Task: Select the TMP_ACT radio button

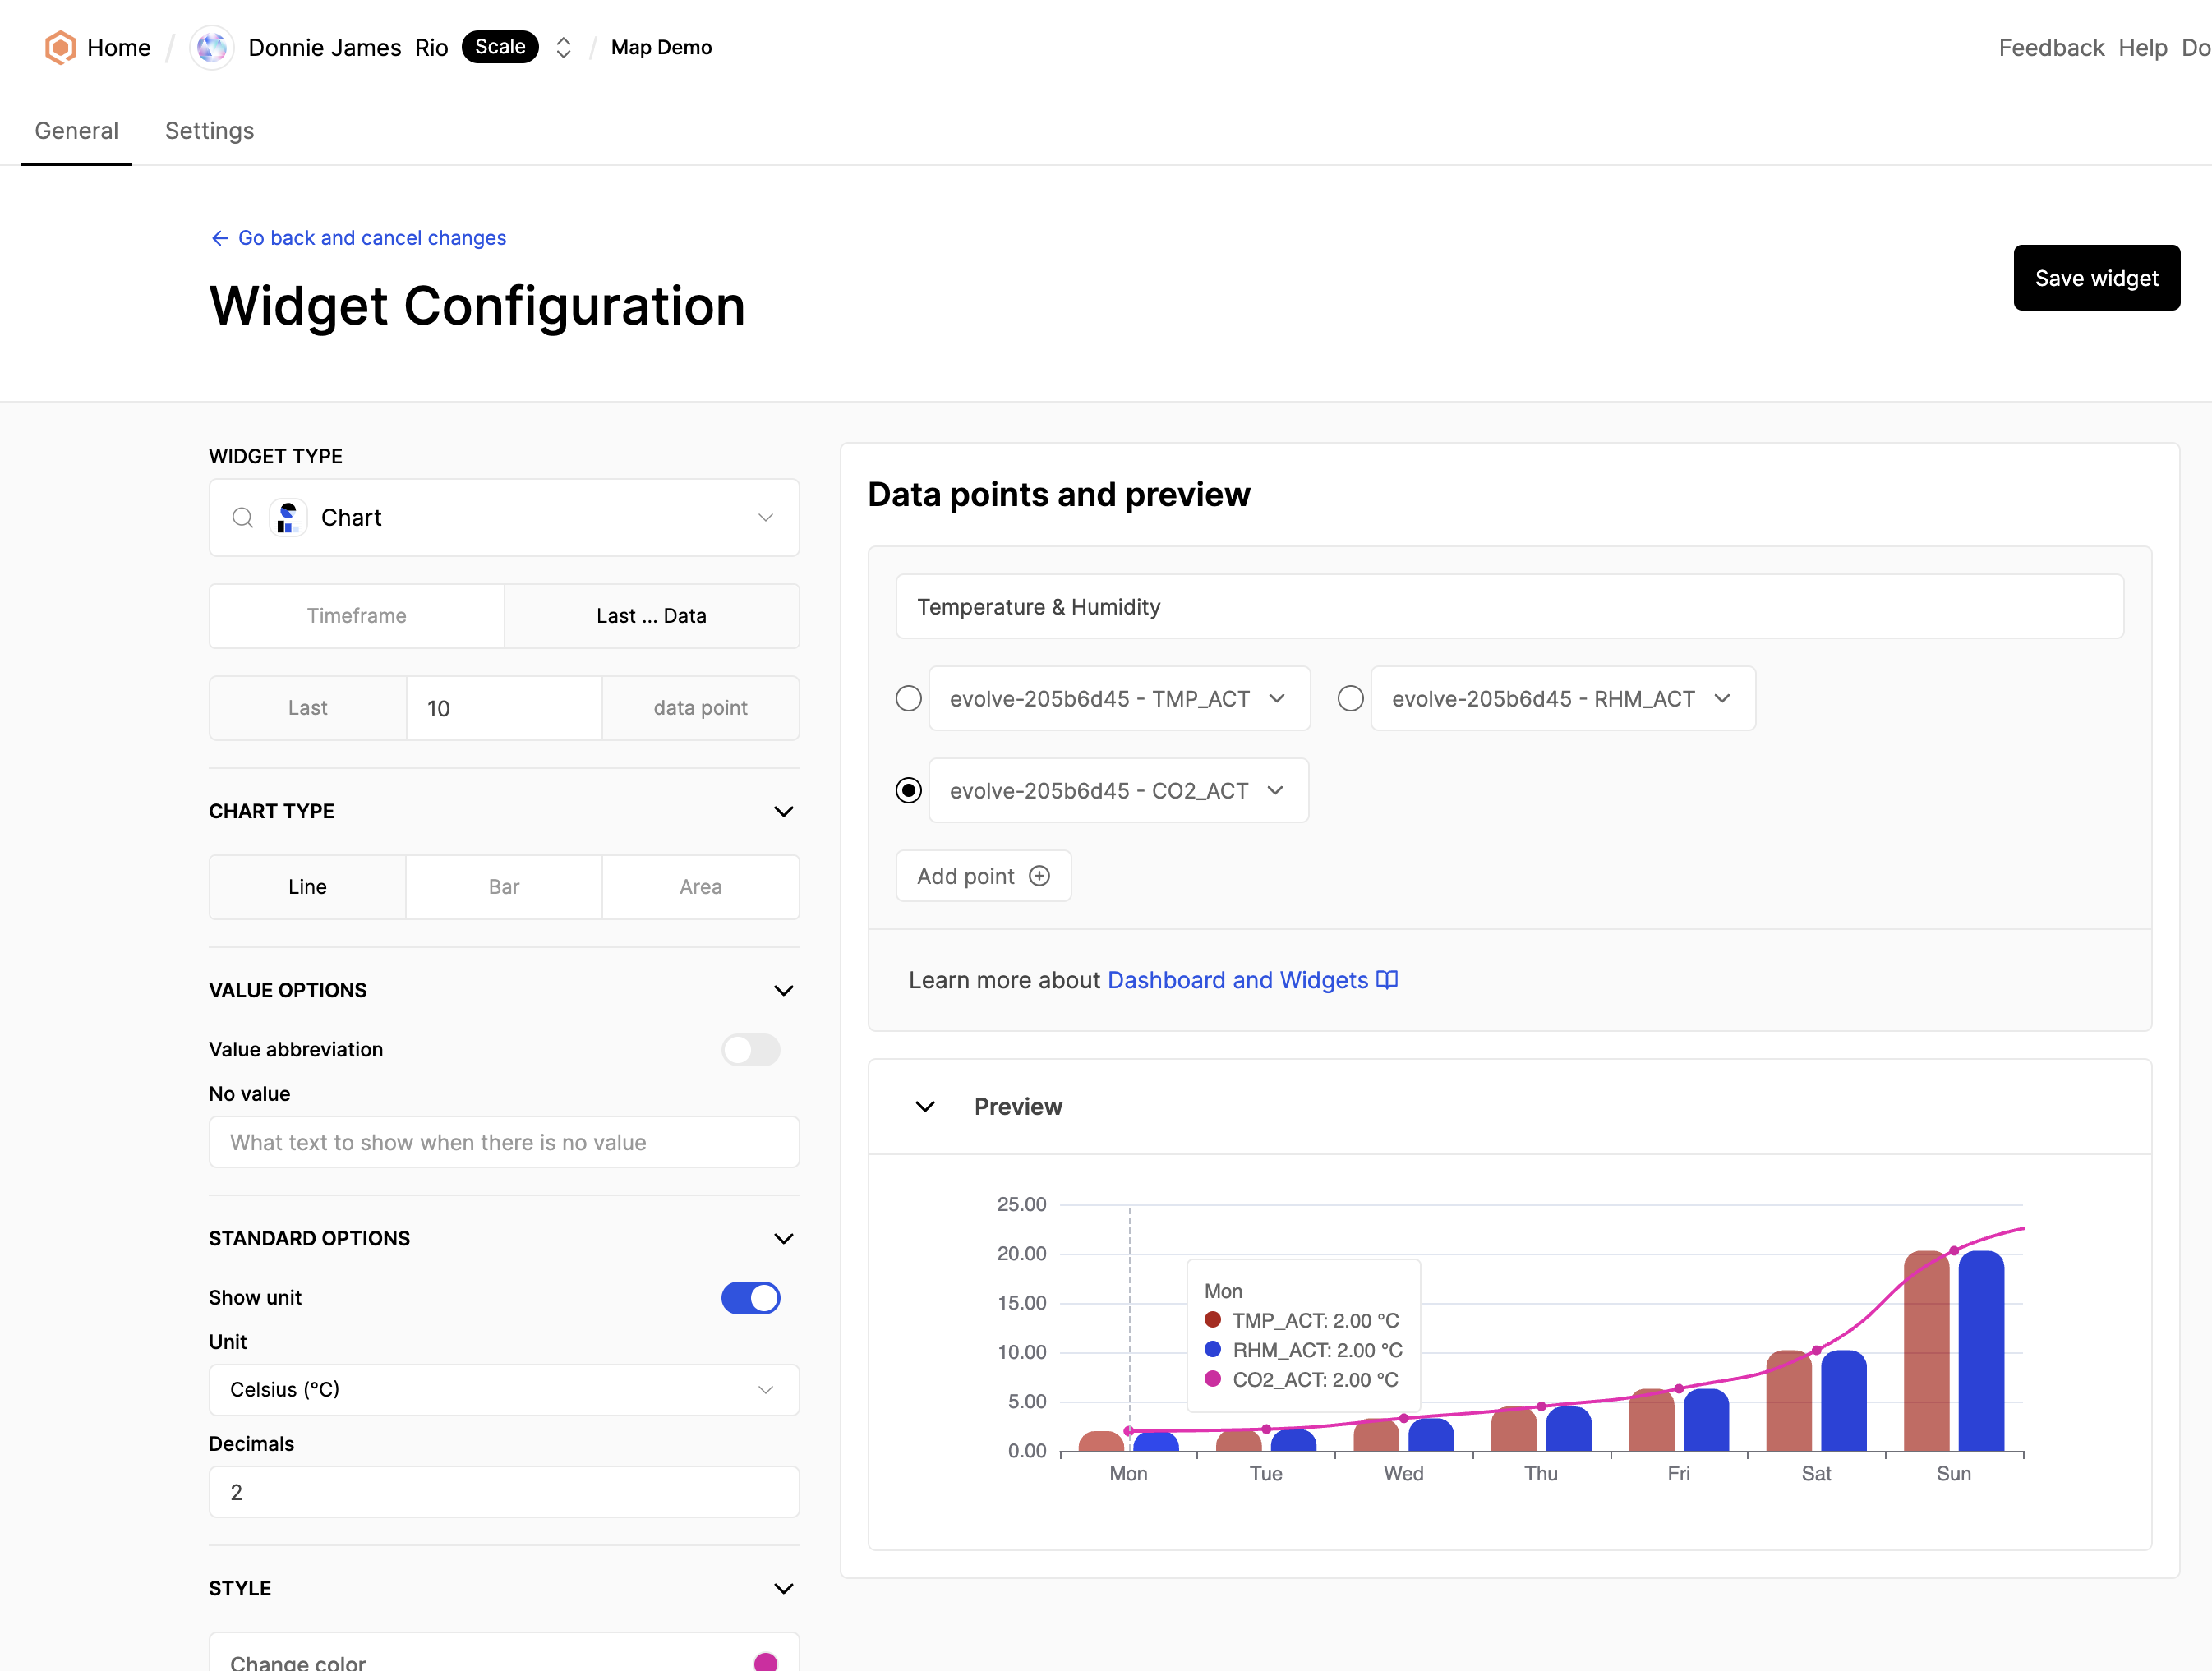Action: 908,698
